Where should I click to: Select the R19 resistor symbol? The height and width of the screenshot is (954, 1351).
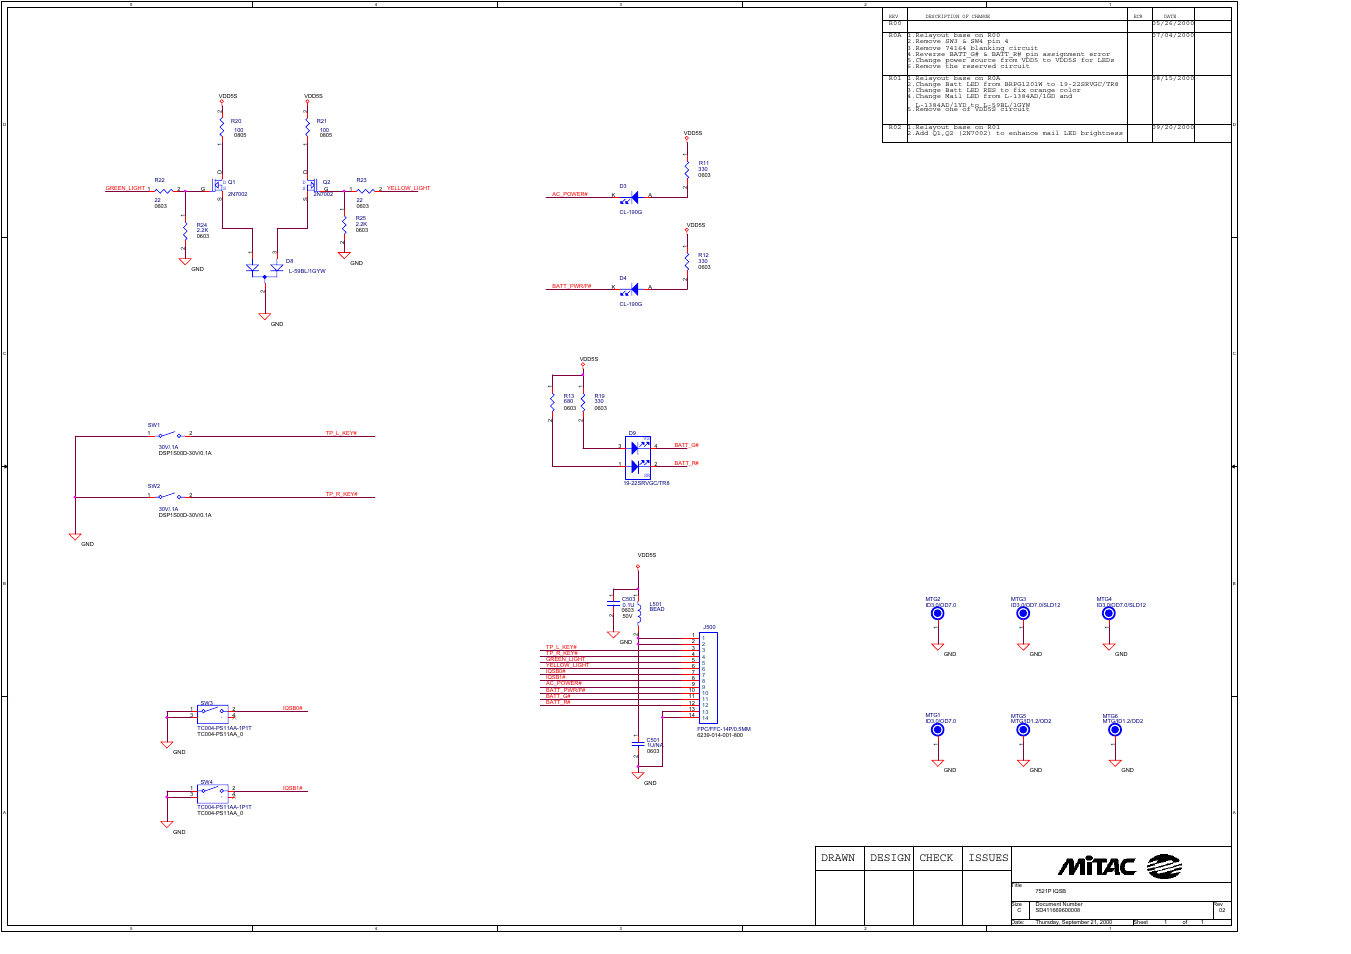583,402
